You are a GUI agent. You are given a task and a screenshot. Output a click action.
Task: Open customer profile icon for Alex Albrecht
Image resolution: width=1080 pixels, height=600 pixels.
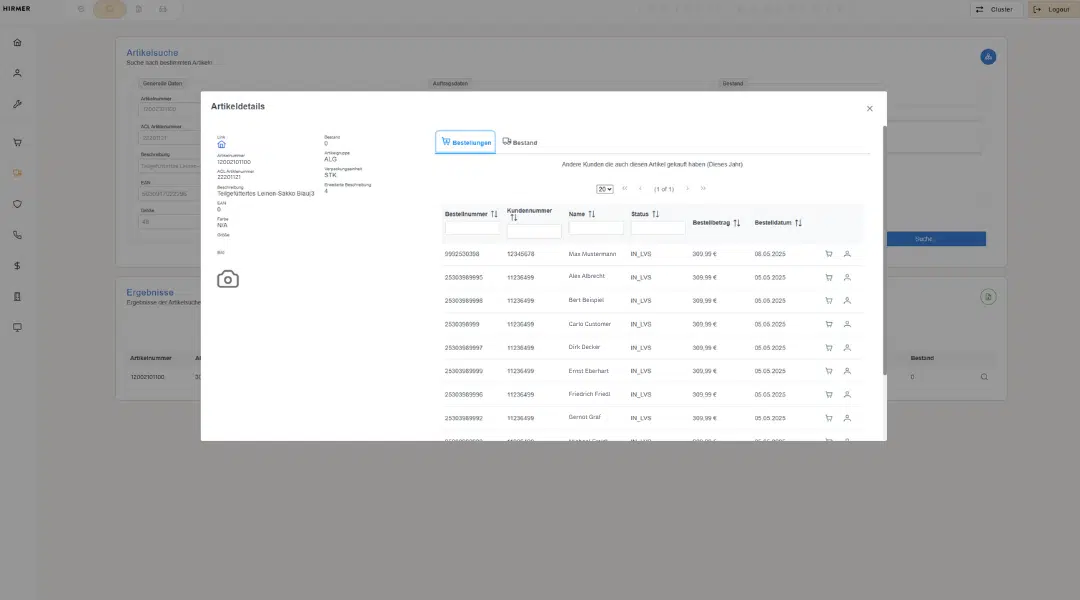pyautogui.click(x=847, y=278)
